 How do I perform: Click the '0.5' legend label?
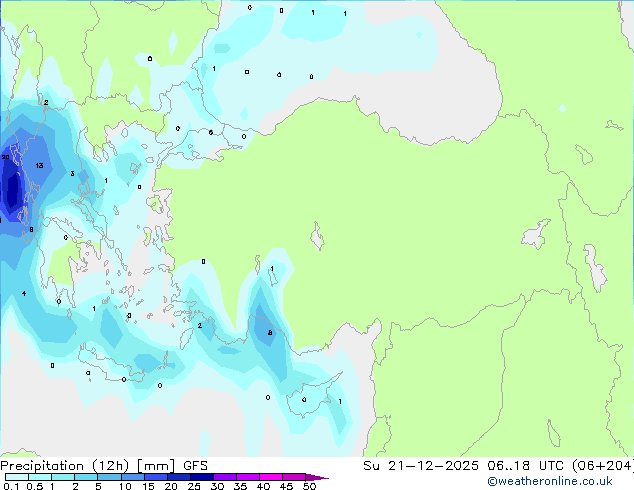coord(35,486)
